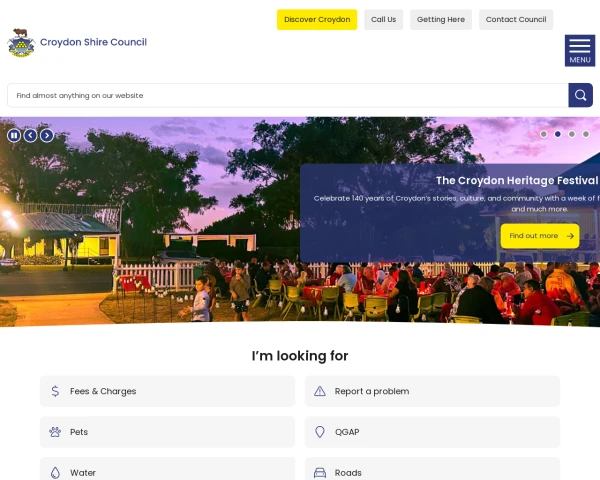
Task: Open the Call Us link
Action: click(383, 20)
